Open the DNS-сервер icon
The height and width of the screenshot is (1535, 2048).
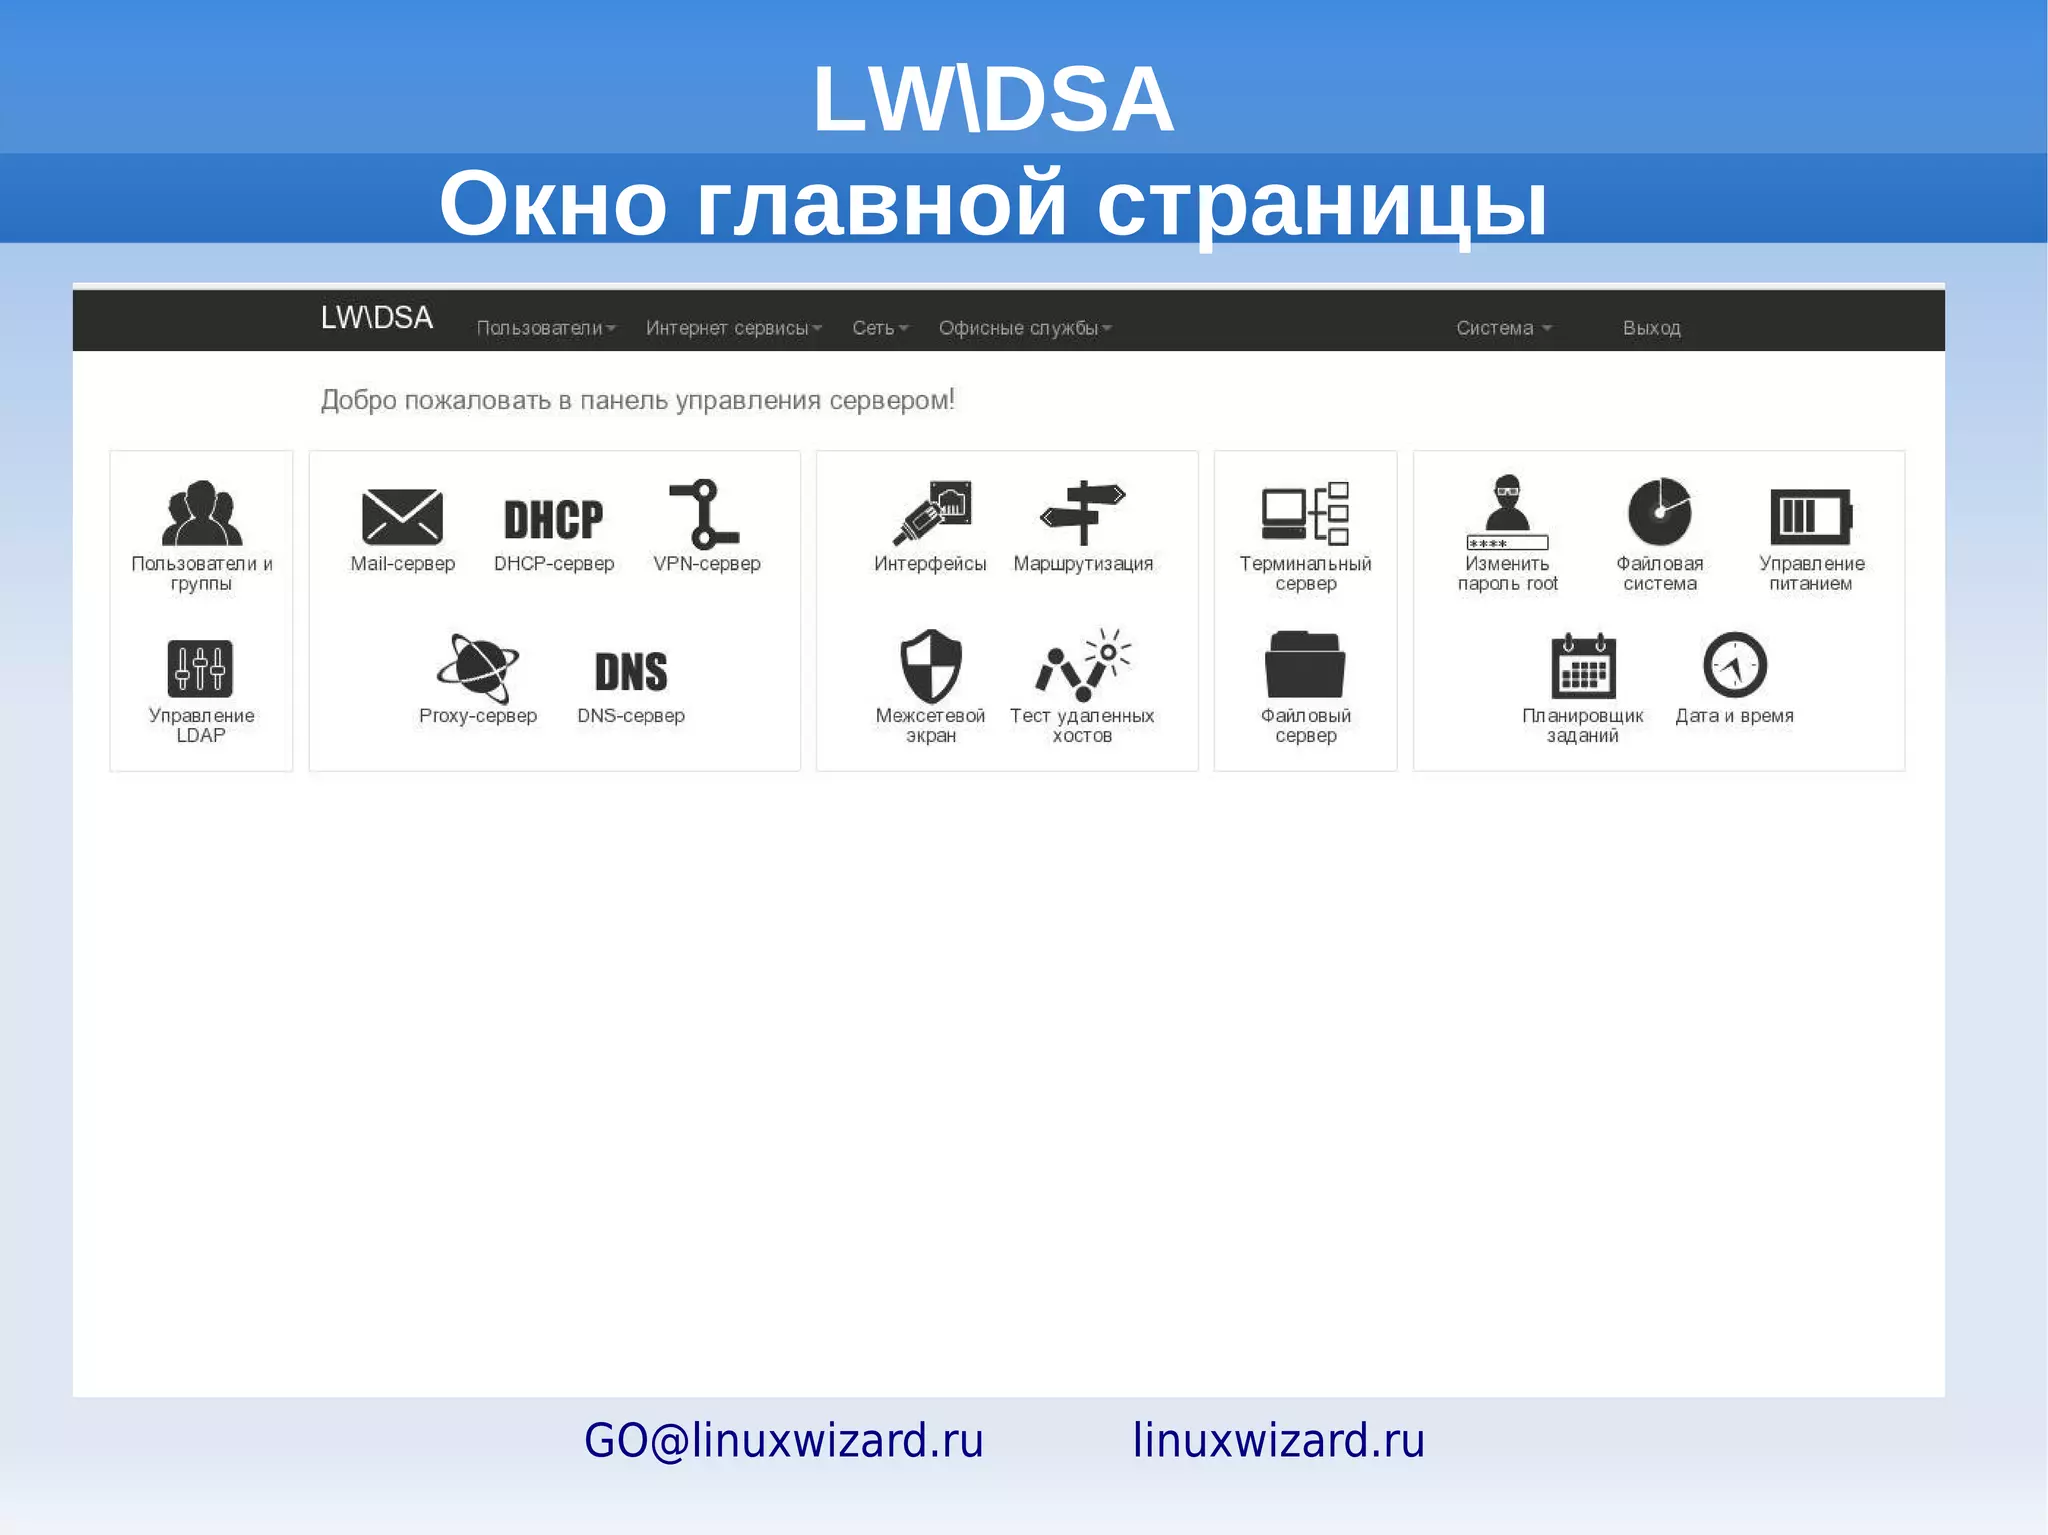(x=631, y=671)
